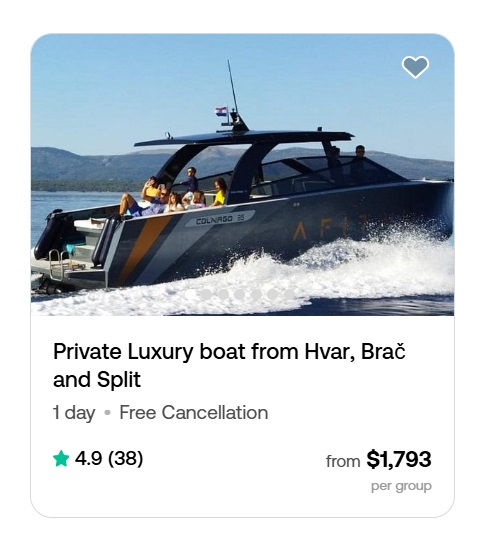Select the last photo carousel dot
The height and width of the screenshot is (551, 503).
point(289,294)
